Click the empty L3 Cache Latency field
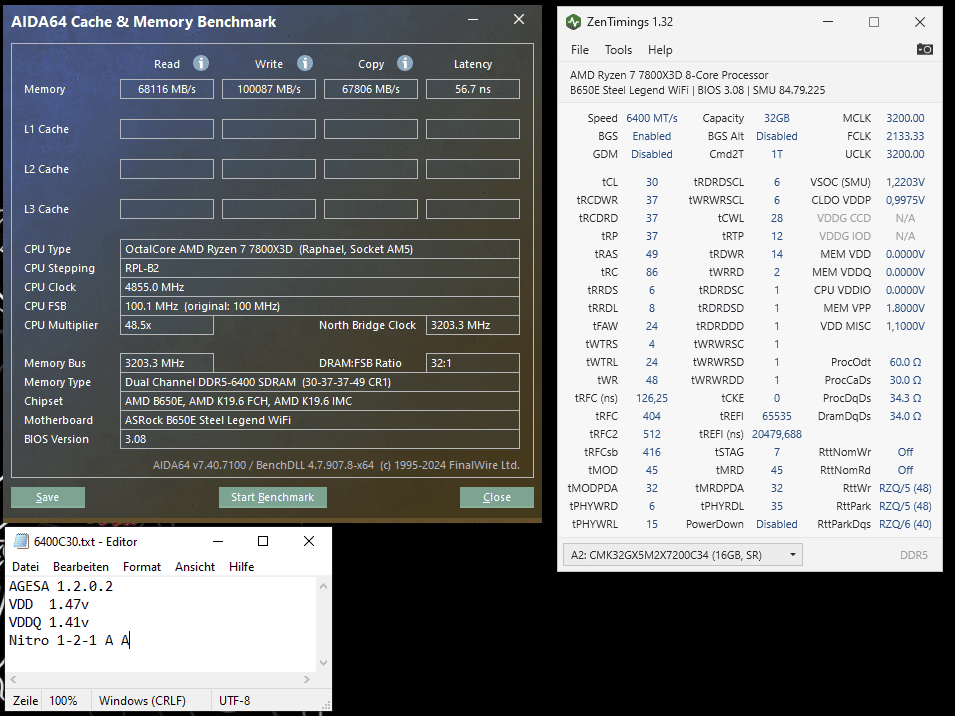955x716 pixels. coord(473,209)
